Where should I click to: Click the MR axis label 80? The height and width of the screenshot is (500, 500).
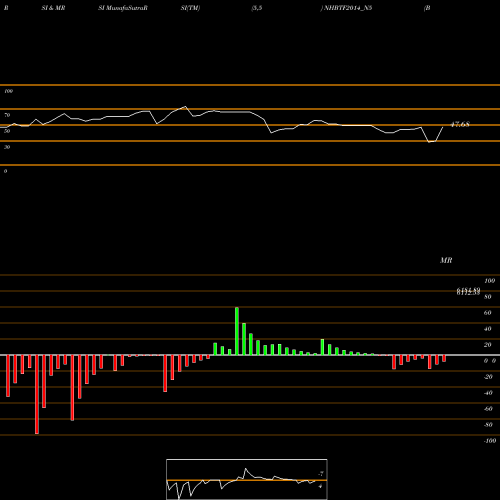[x=488, y=297]
